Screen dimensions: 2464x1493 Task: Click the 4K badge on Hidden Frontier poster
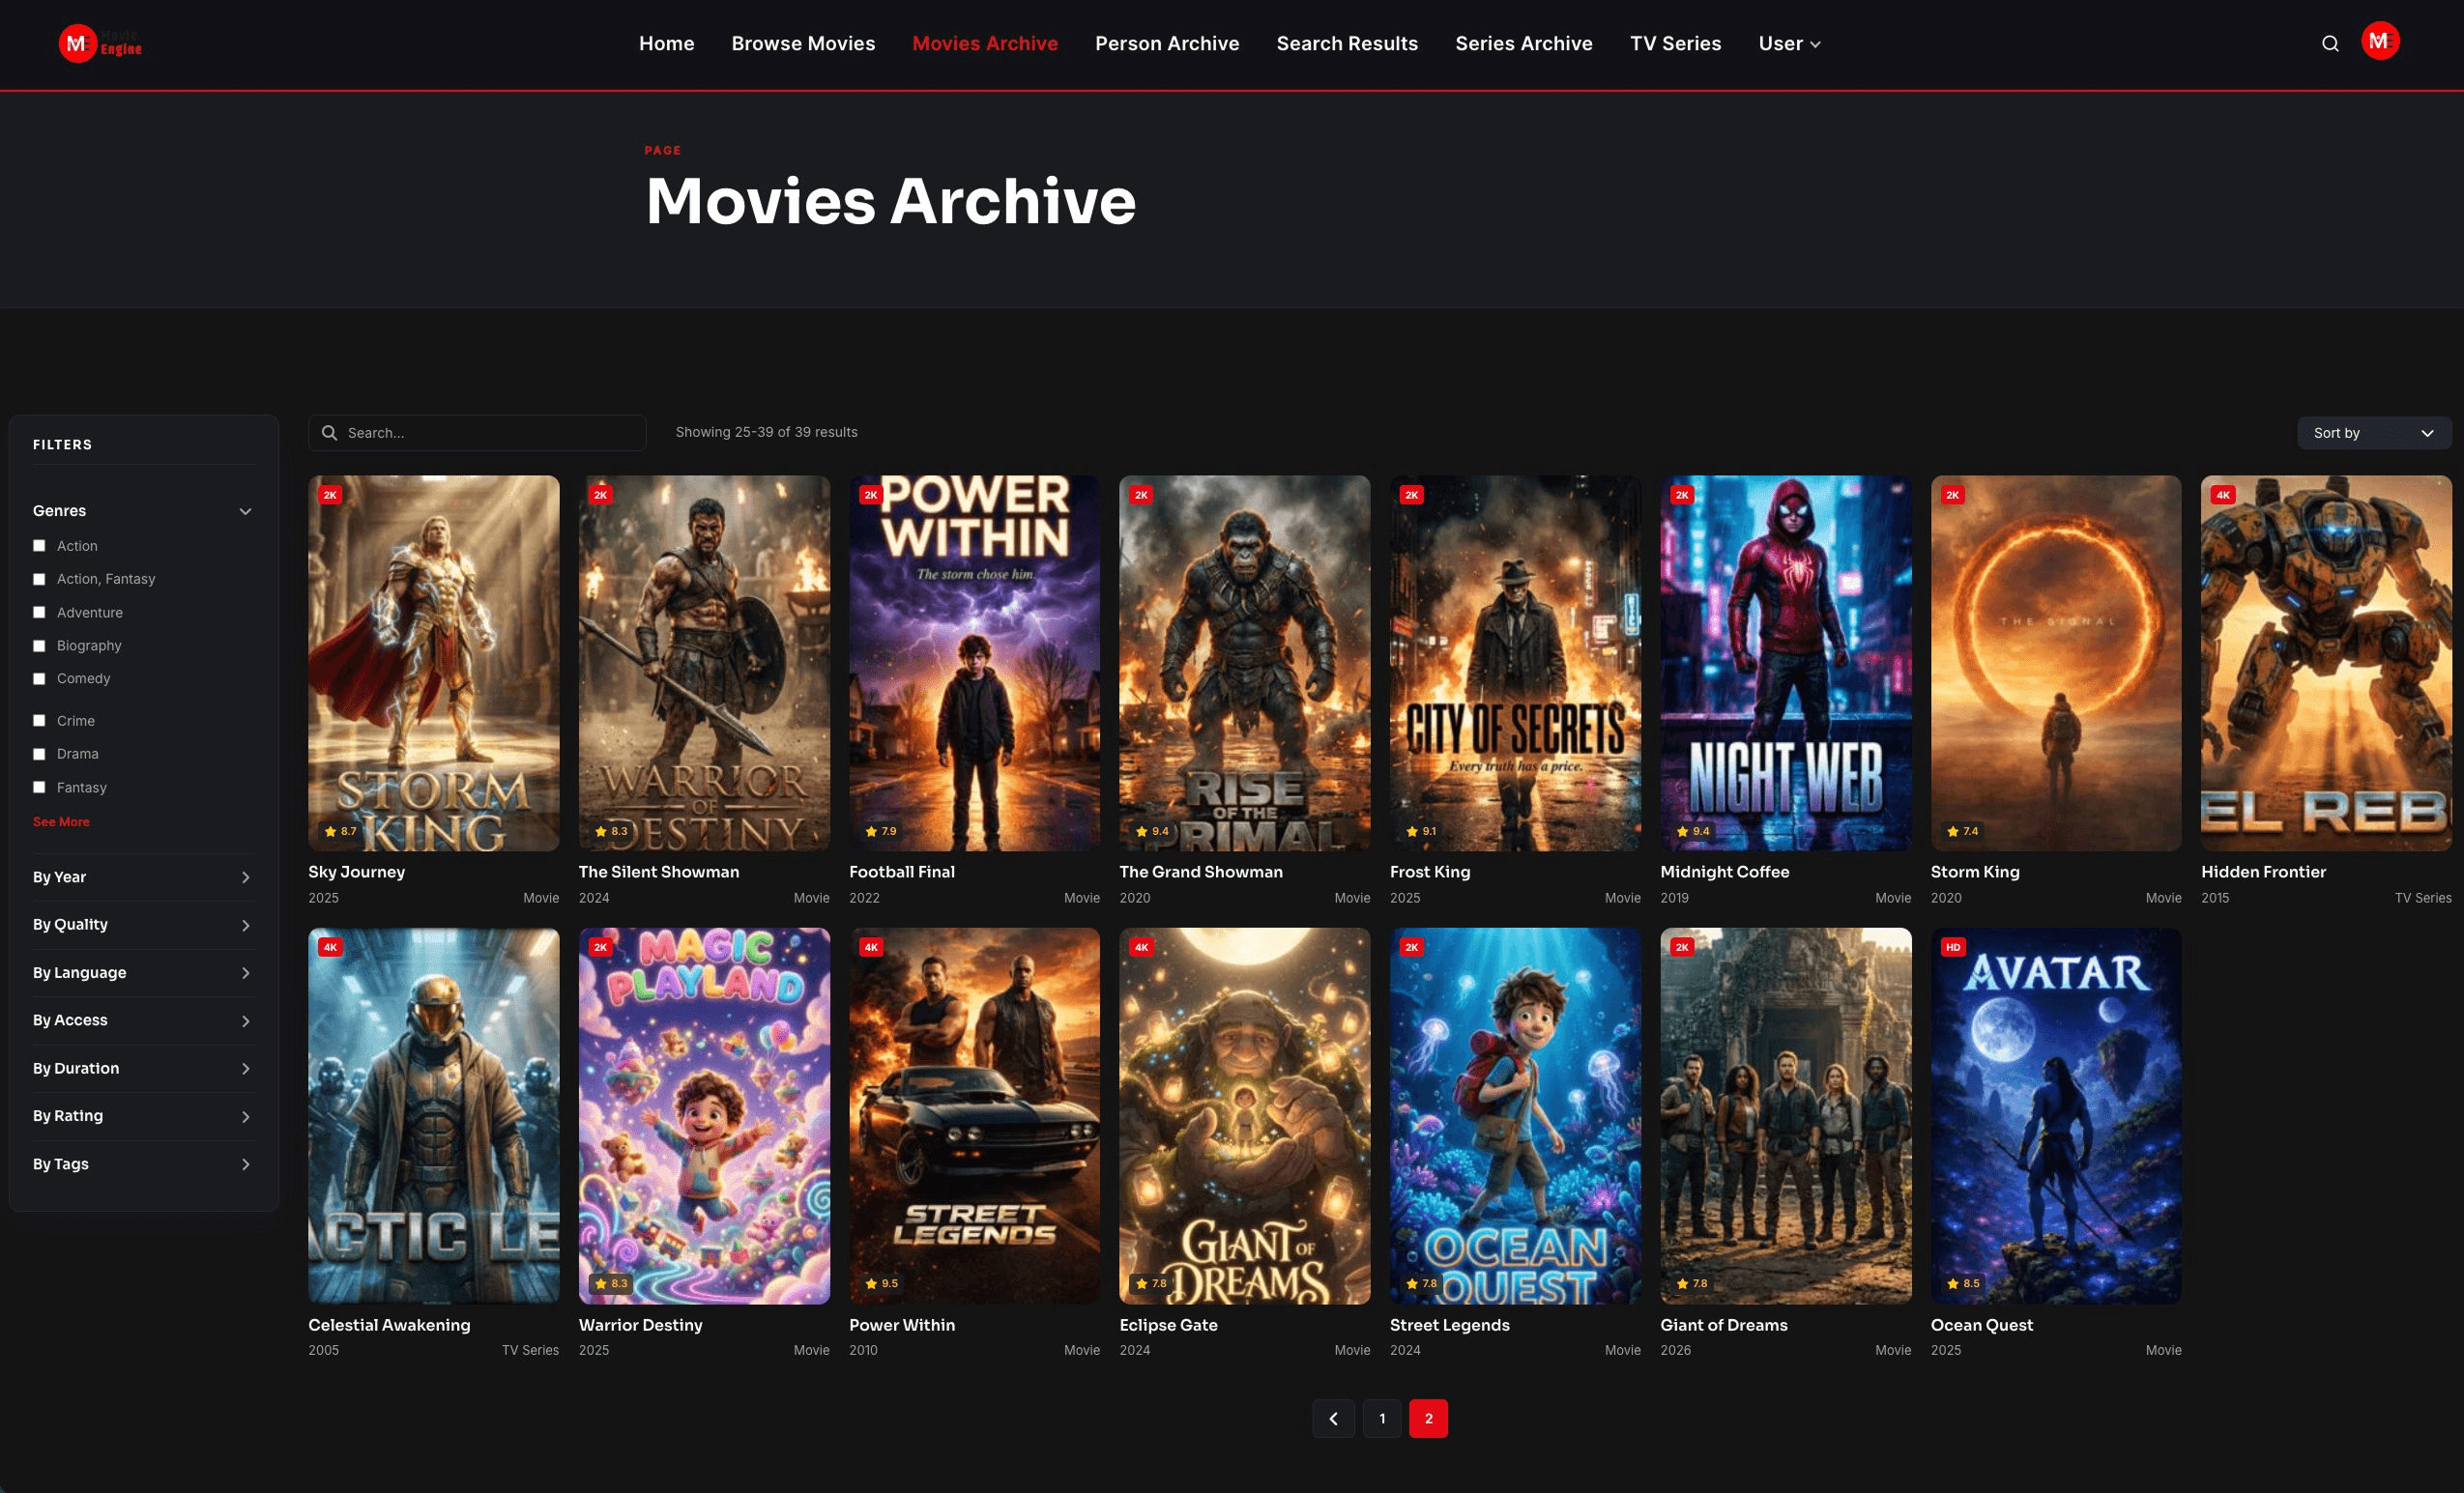[x=2222, y=494]
